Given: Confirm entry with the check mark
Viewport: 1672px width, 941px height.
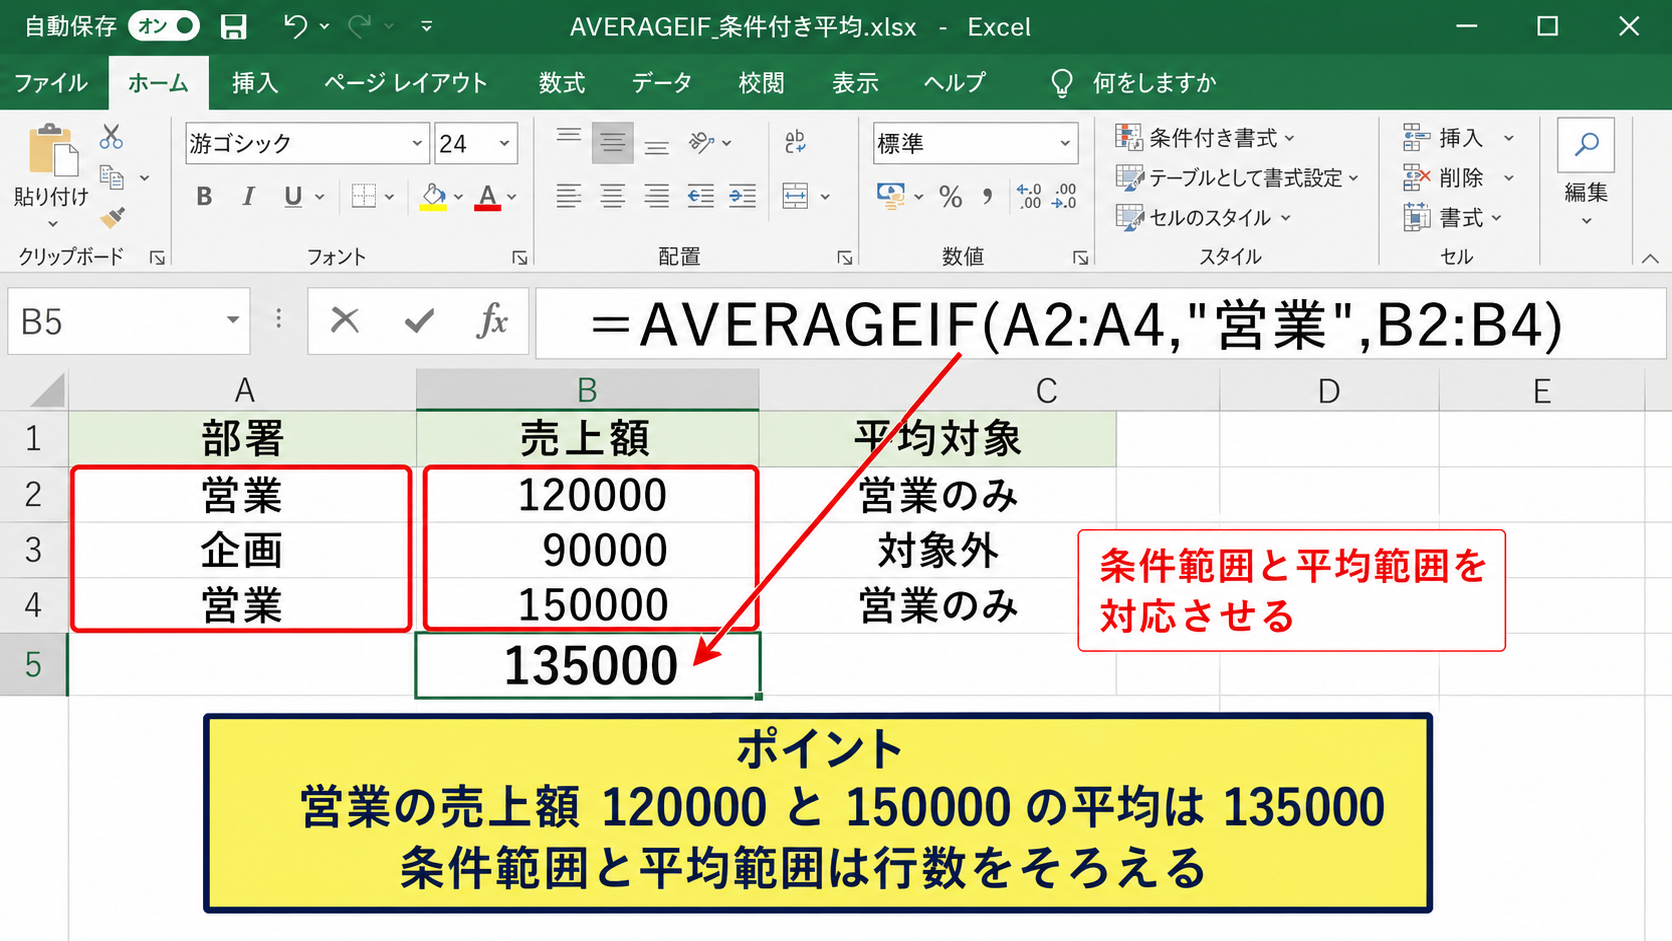Looking at the screenshot, I should coord(419,321).
